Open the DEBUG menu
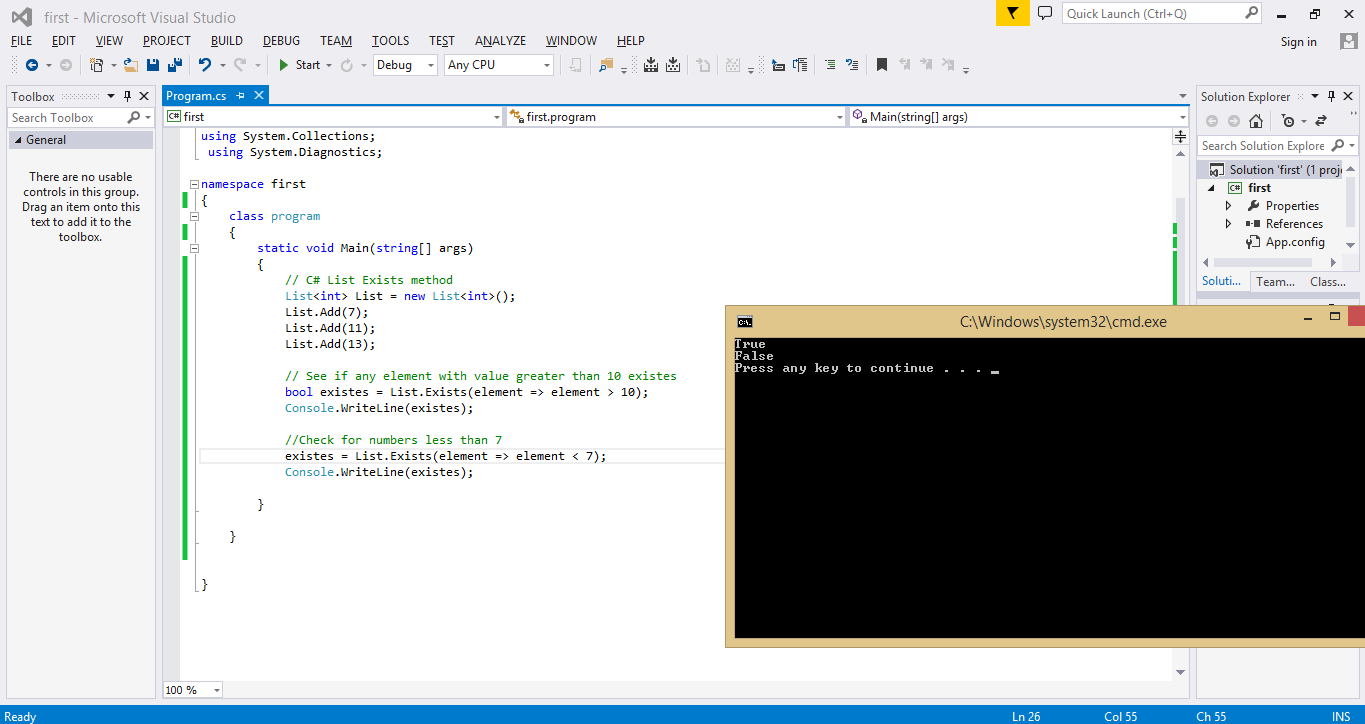The height and width of the screenshot is (724, 1365). pos(281,41)
